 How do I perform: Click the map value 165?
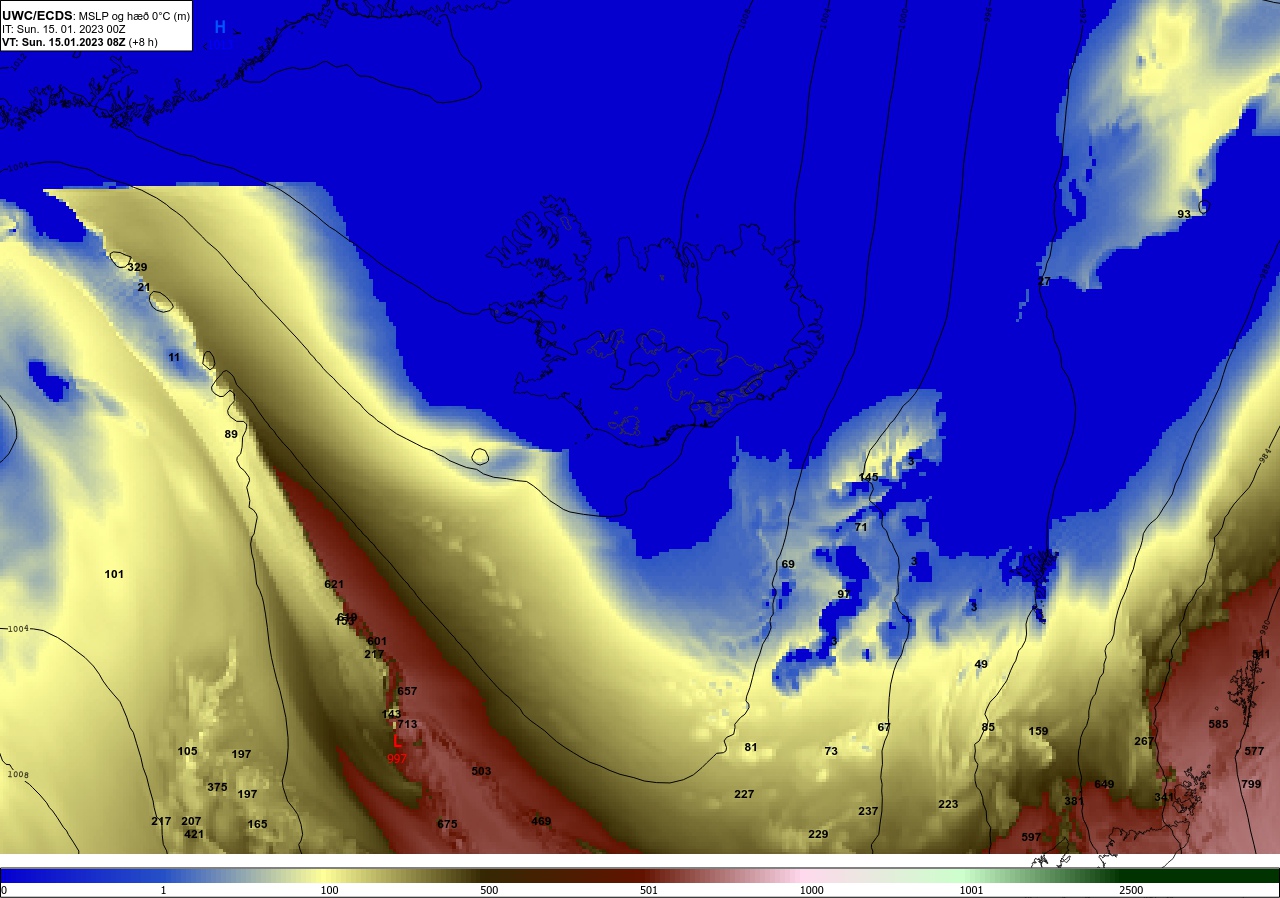tap(257, 824)
